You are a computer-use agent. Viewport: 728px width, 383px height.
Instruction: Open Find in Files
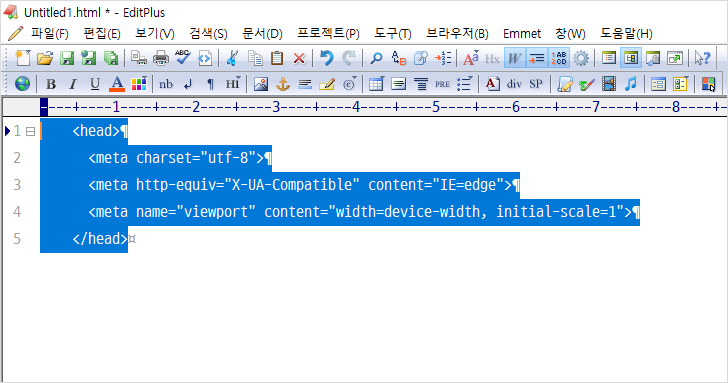click(421, 58)
